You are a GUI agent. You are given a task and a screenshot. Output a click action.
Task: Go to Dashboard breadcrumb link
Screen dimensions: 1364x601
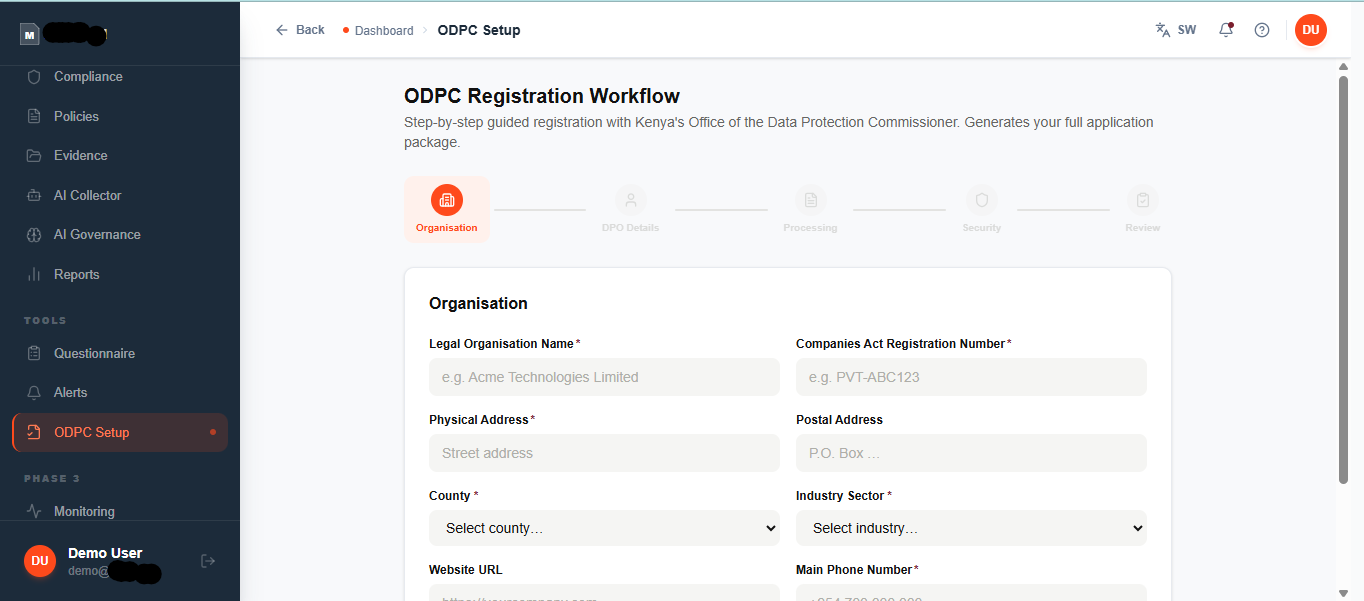383,31
